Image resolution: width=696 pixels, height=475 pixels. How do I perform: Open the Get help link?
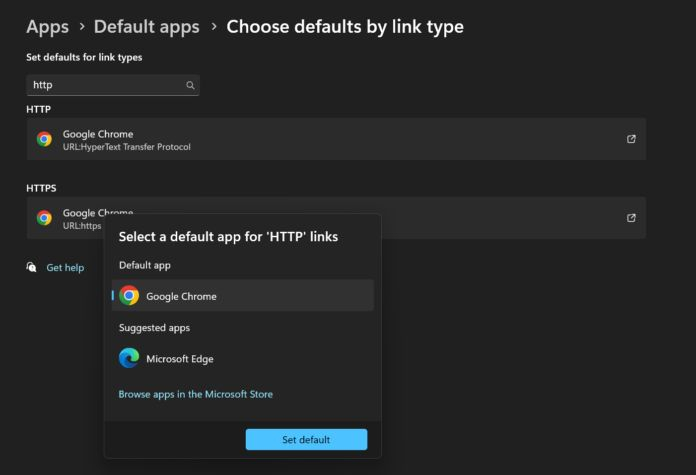tap(65, 268)
